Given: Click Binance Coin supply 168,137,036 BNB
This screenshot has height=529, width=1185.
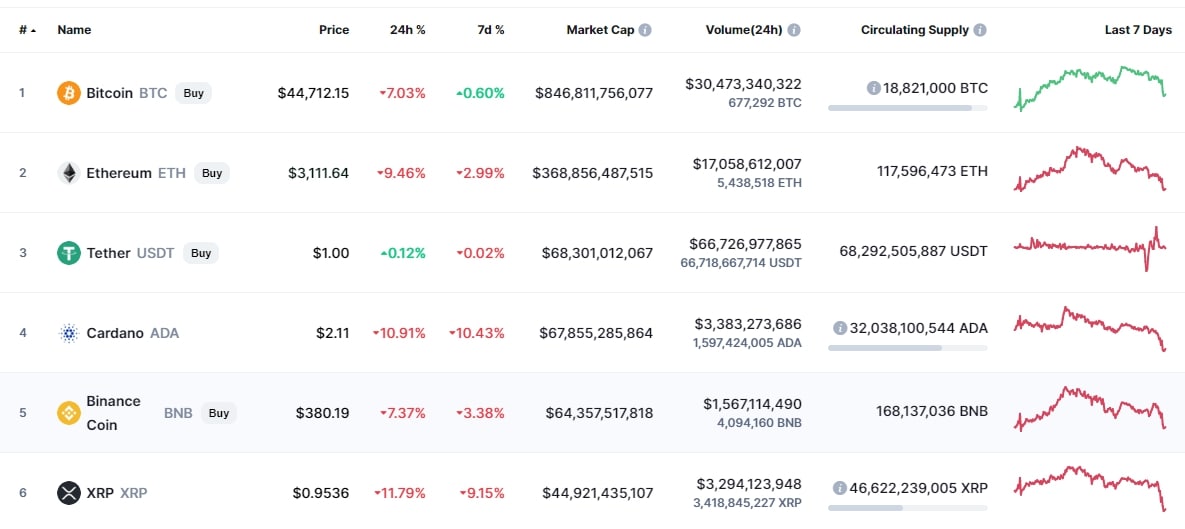Looking at the screenshot, I should [x=931, y=413].
